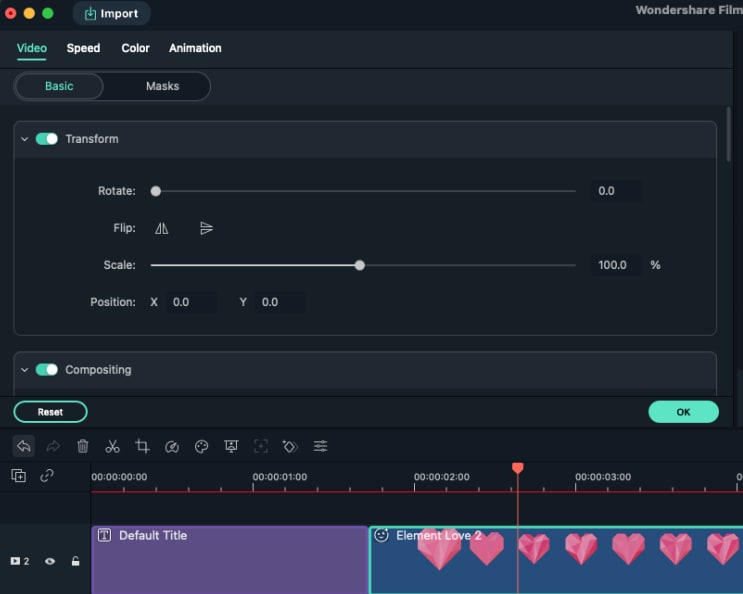Click the track 2 video icon
The height and width of the screenshot is (594, 743).
point(15,561)
